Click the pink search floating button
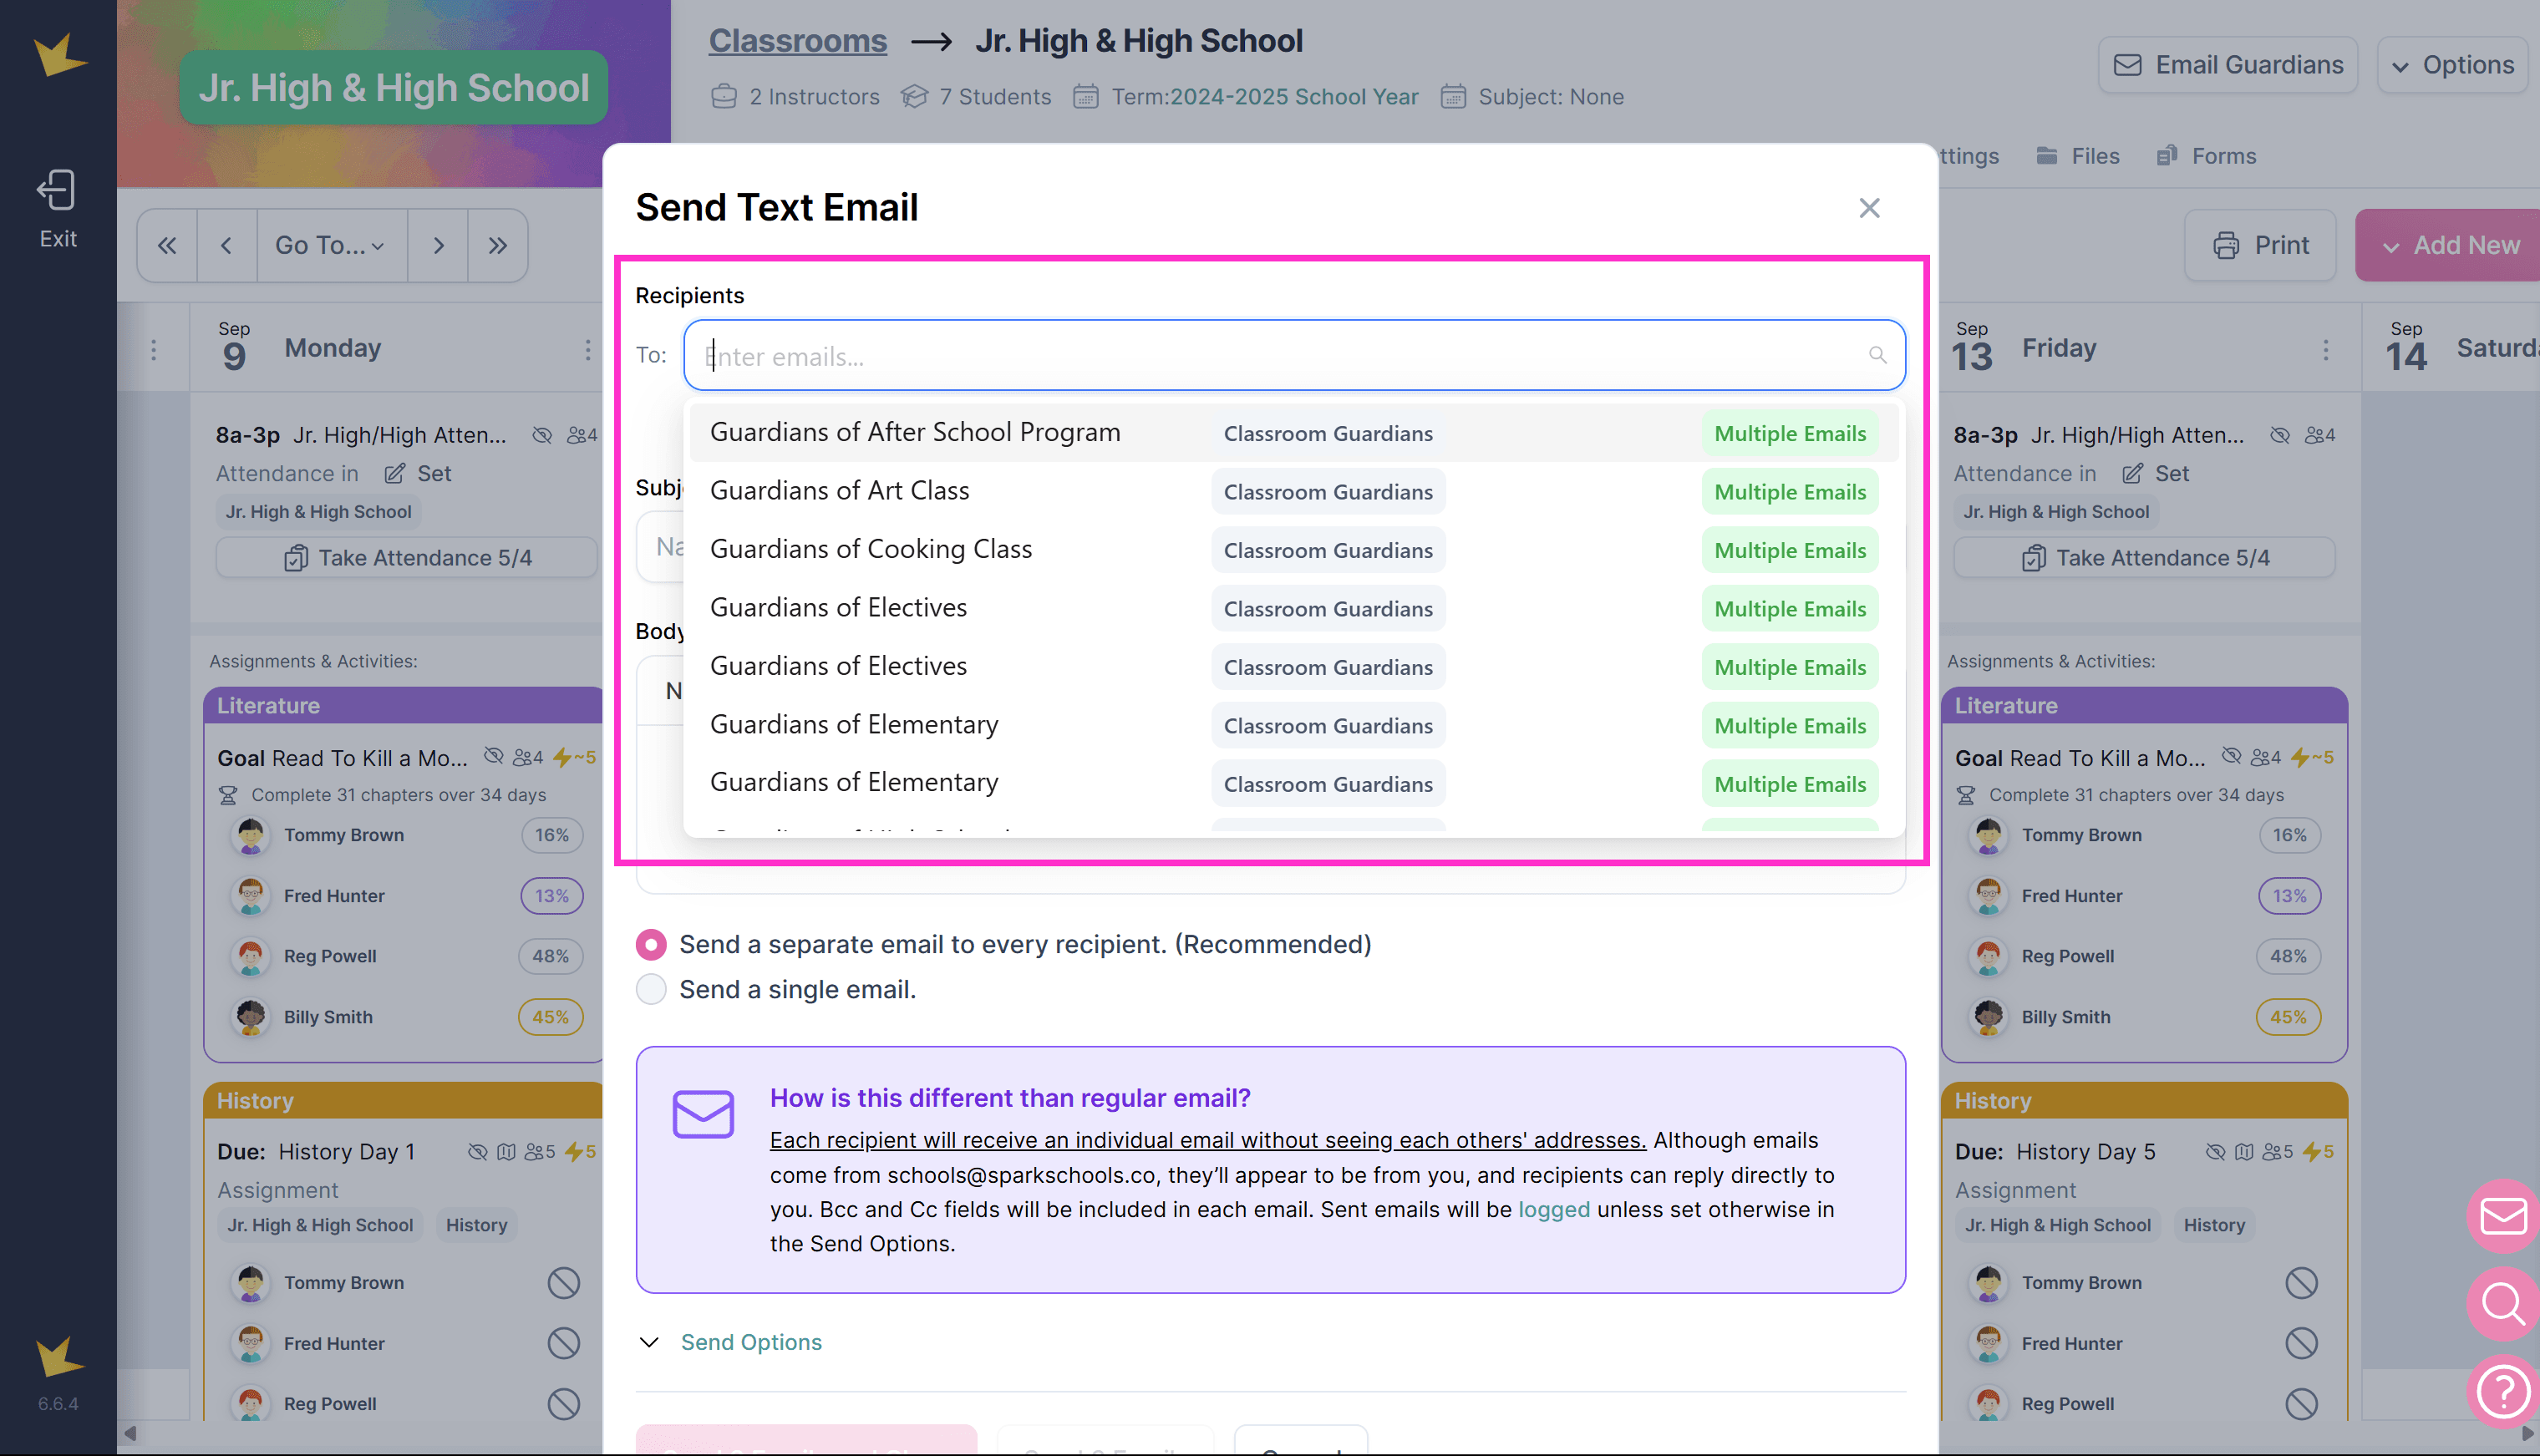The image size is (2540, 1456). pyautogui.click(x=2503, y=1304)
